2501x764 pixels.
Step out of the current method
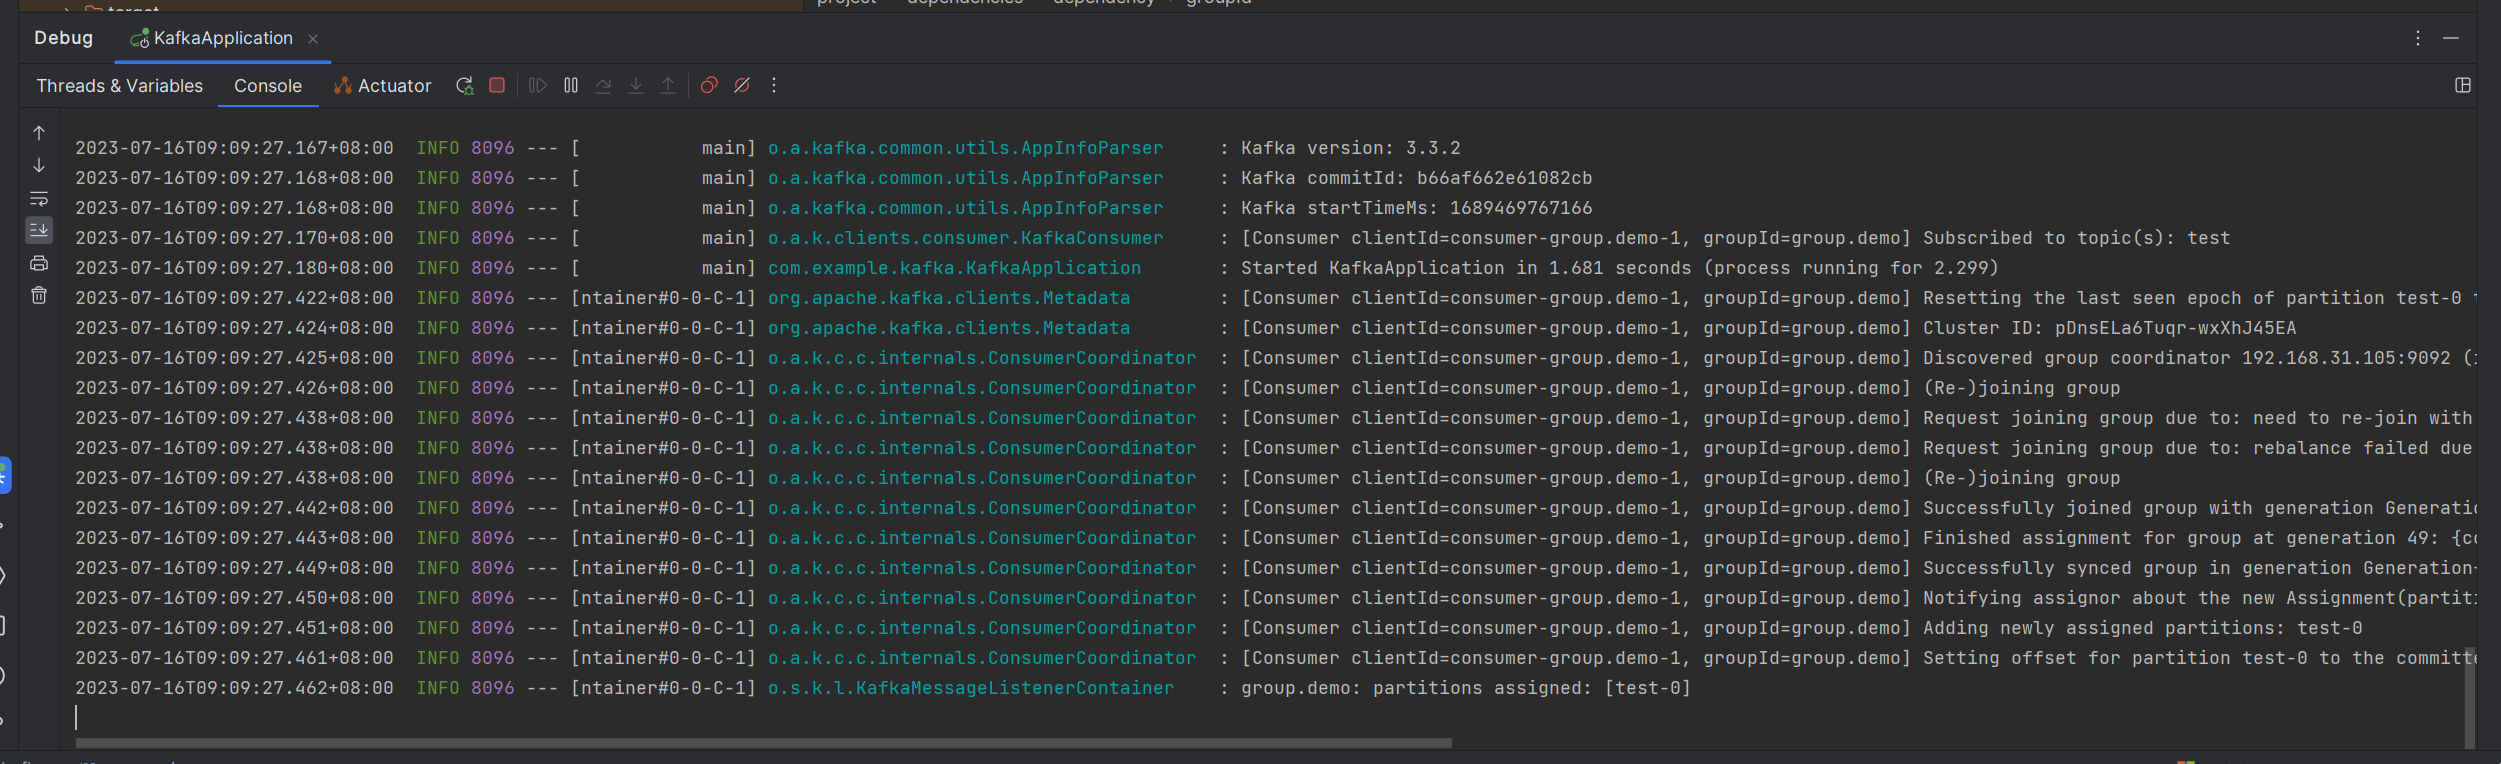coord(668,85)
